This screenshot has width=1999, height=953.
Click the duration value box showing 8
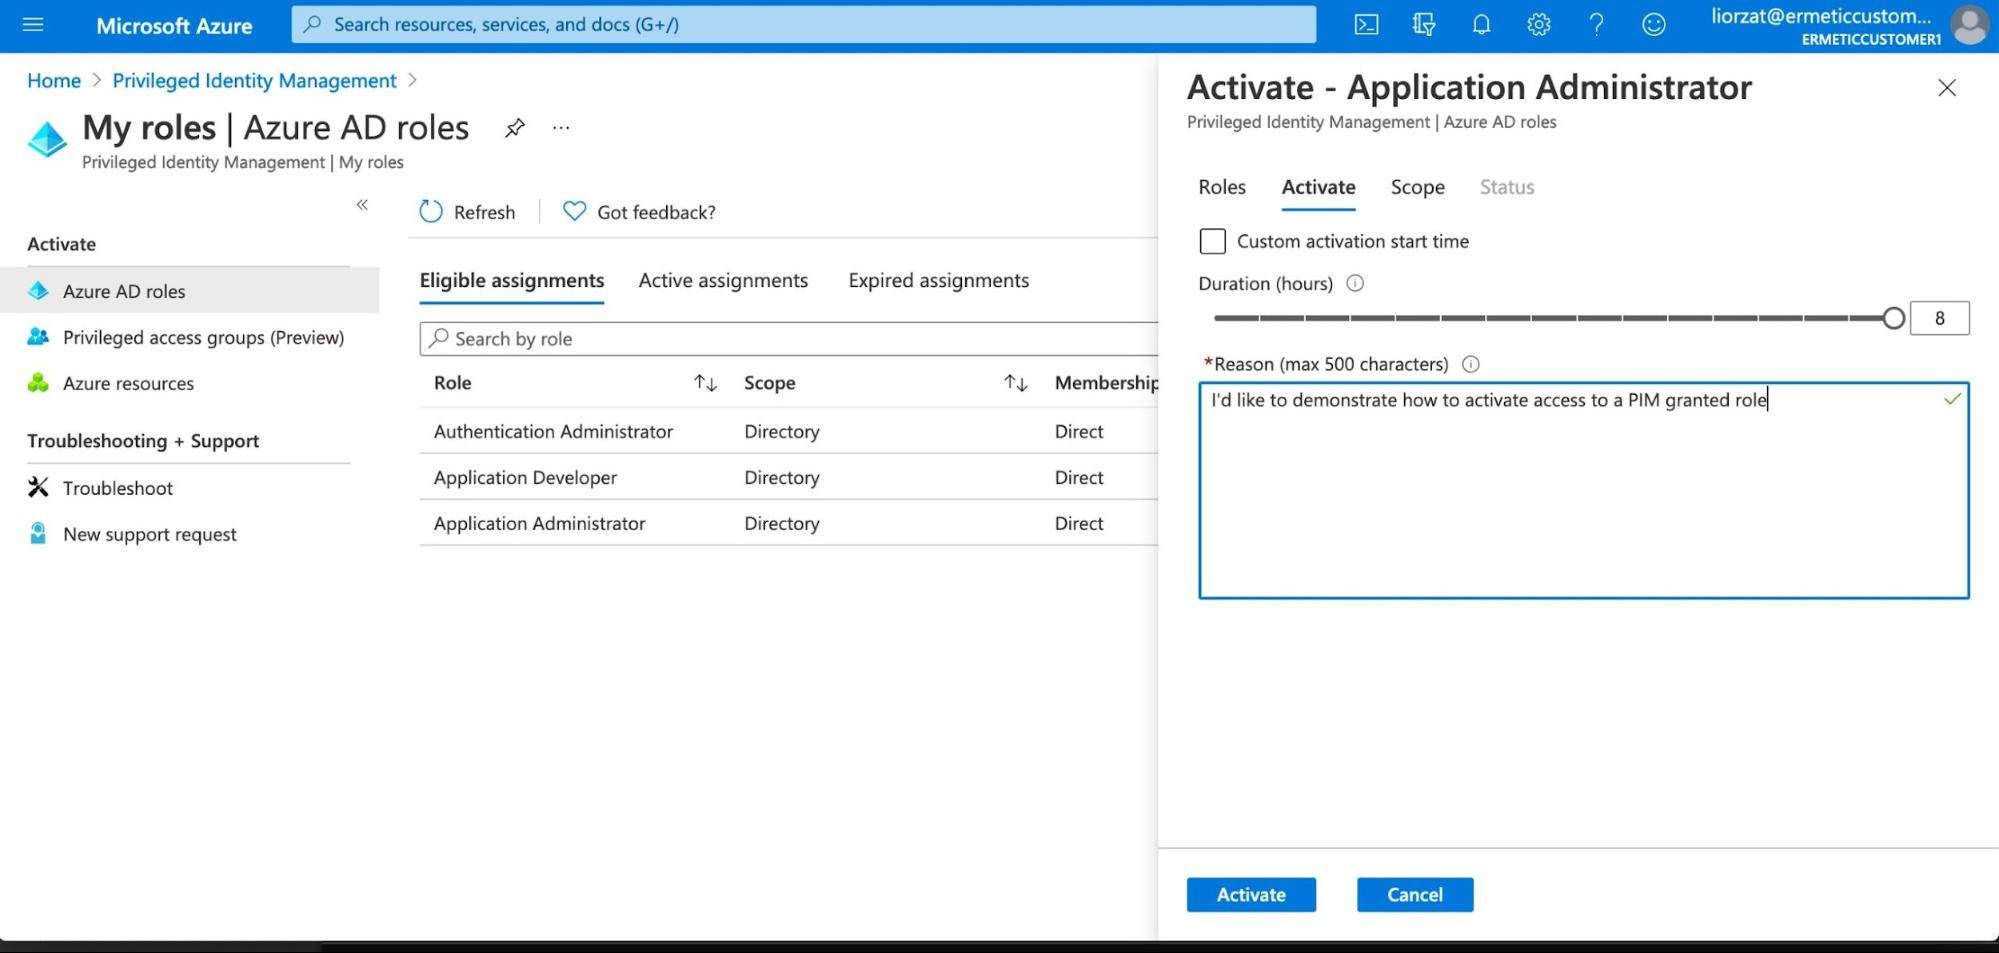[1939, 318]
